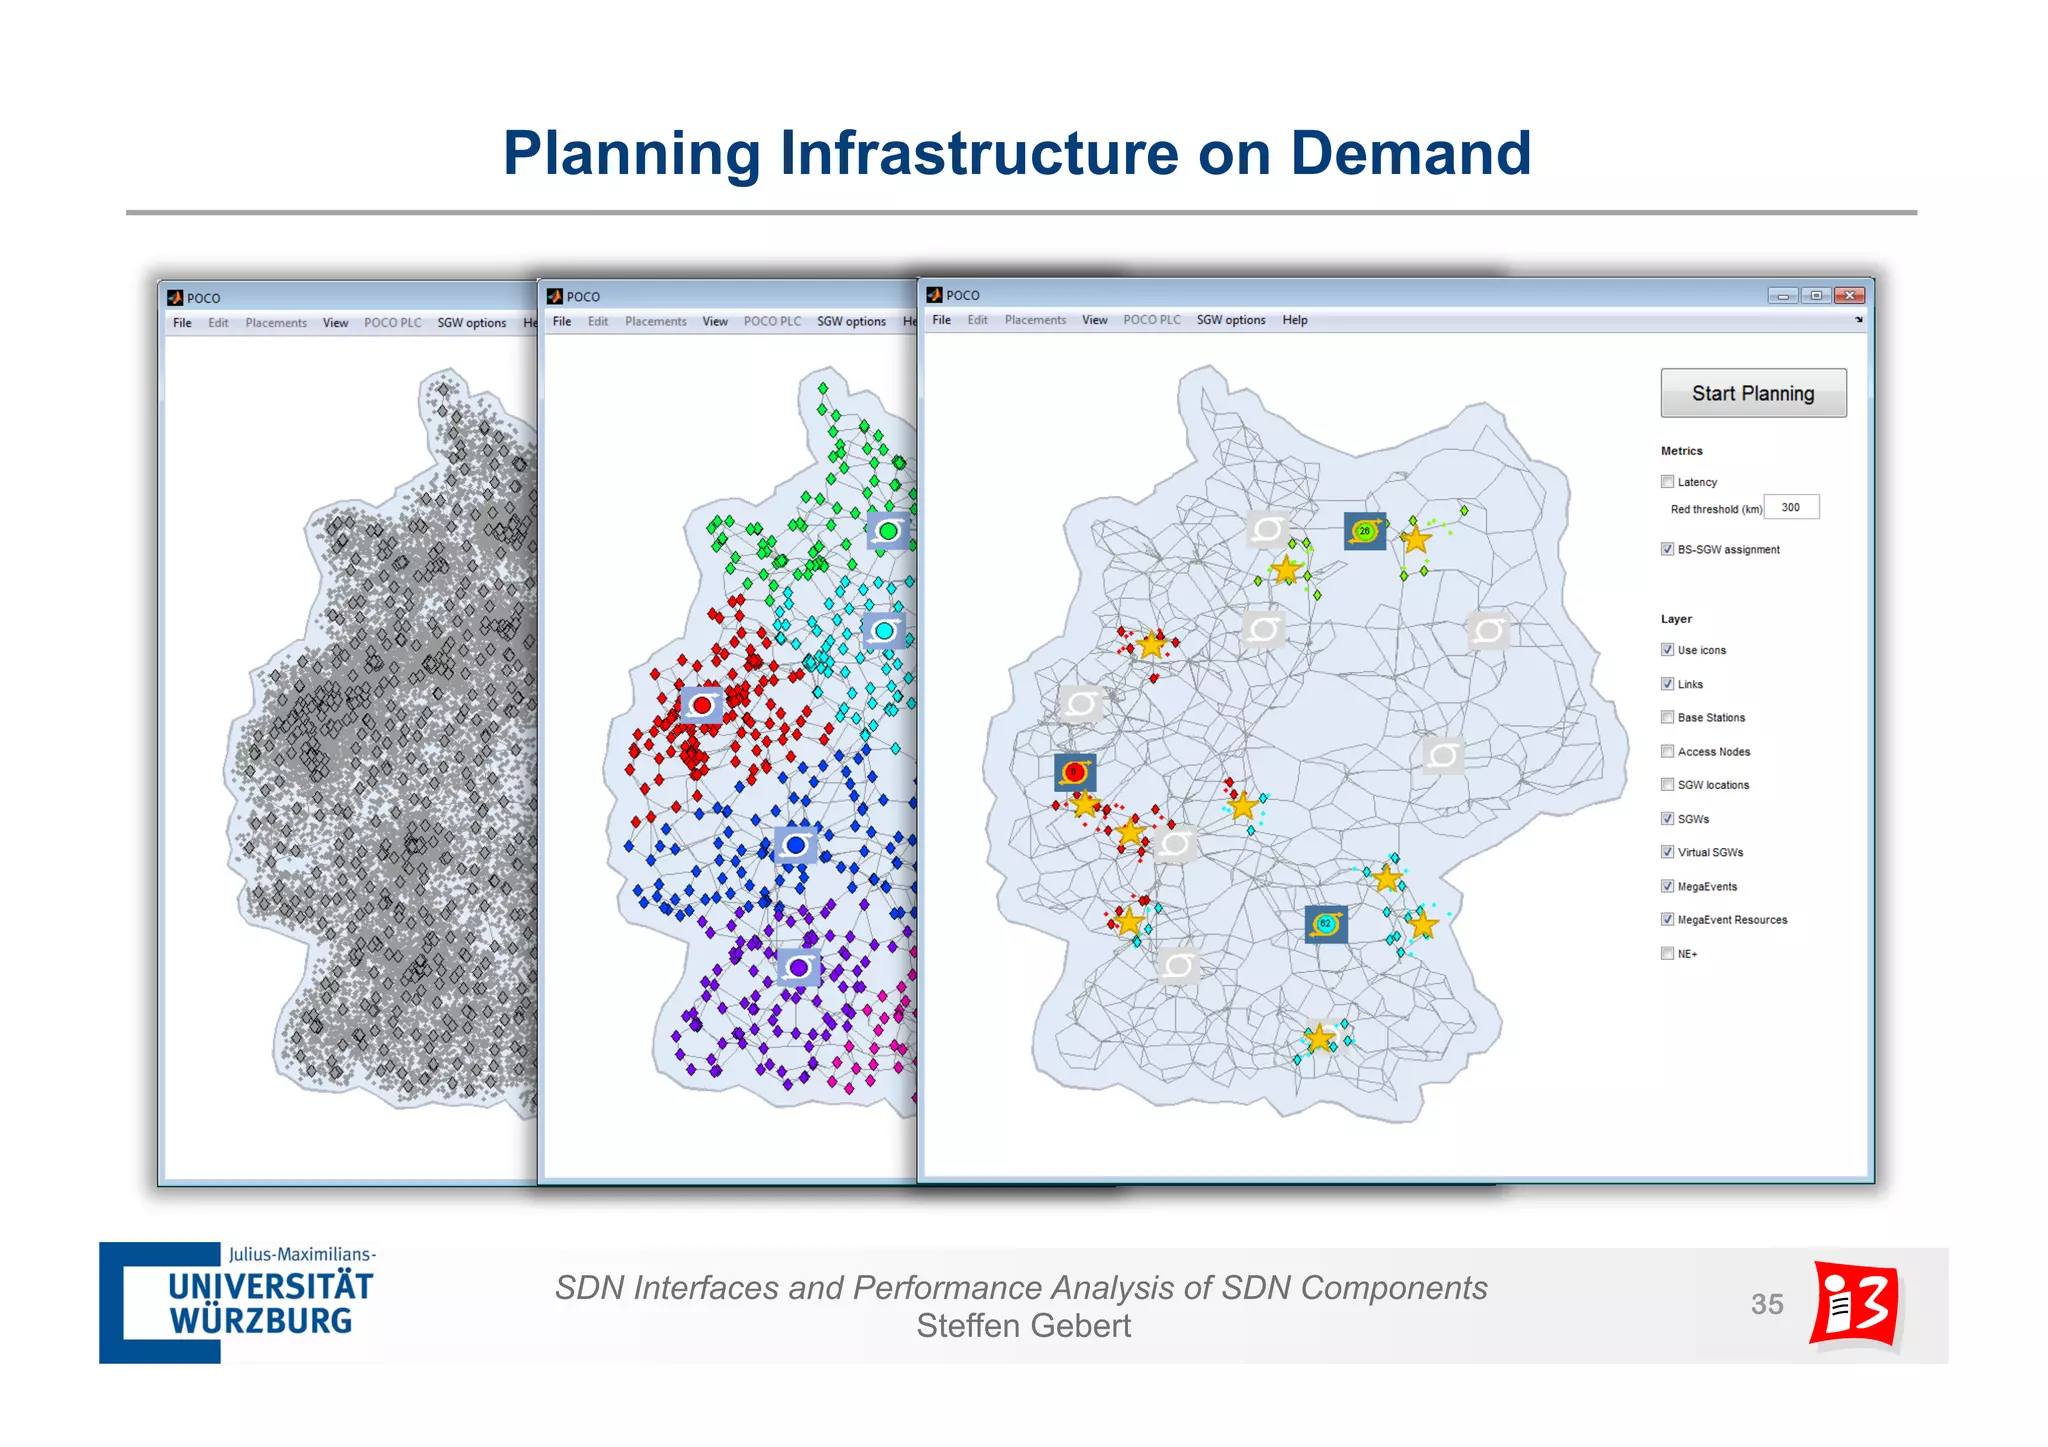This screenshot has height=1447, width=2048.
Task: Enable Access Nodes layer checkbox
Action: point(1667,751)
